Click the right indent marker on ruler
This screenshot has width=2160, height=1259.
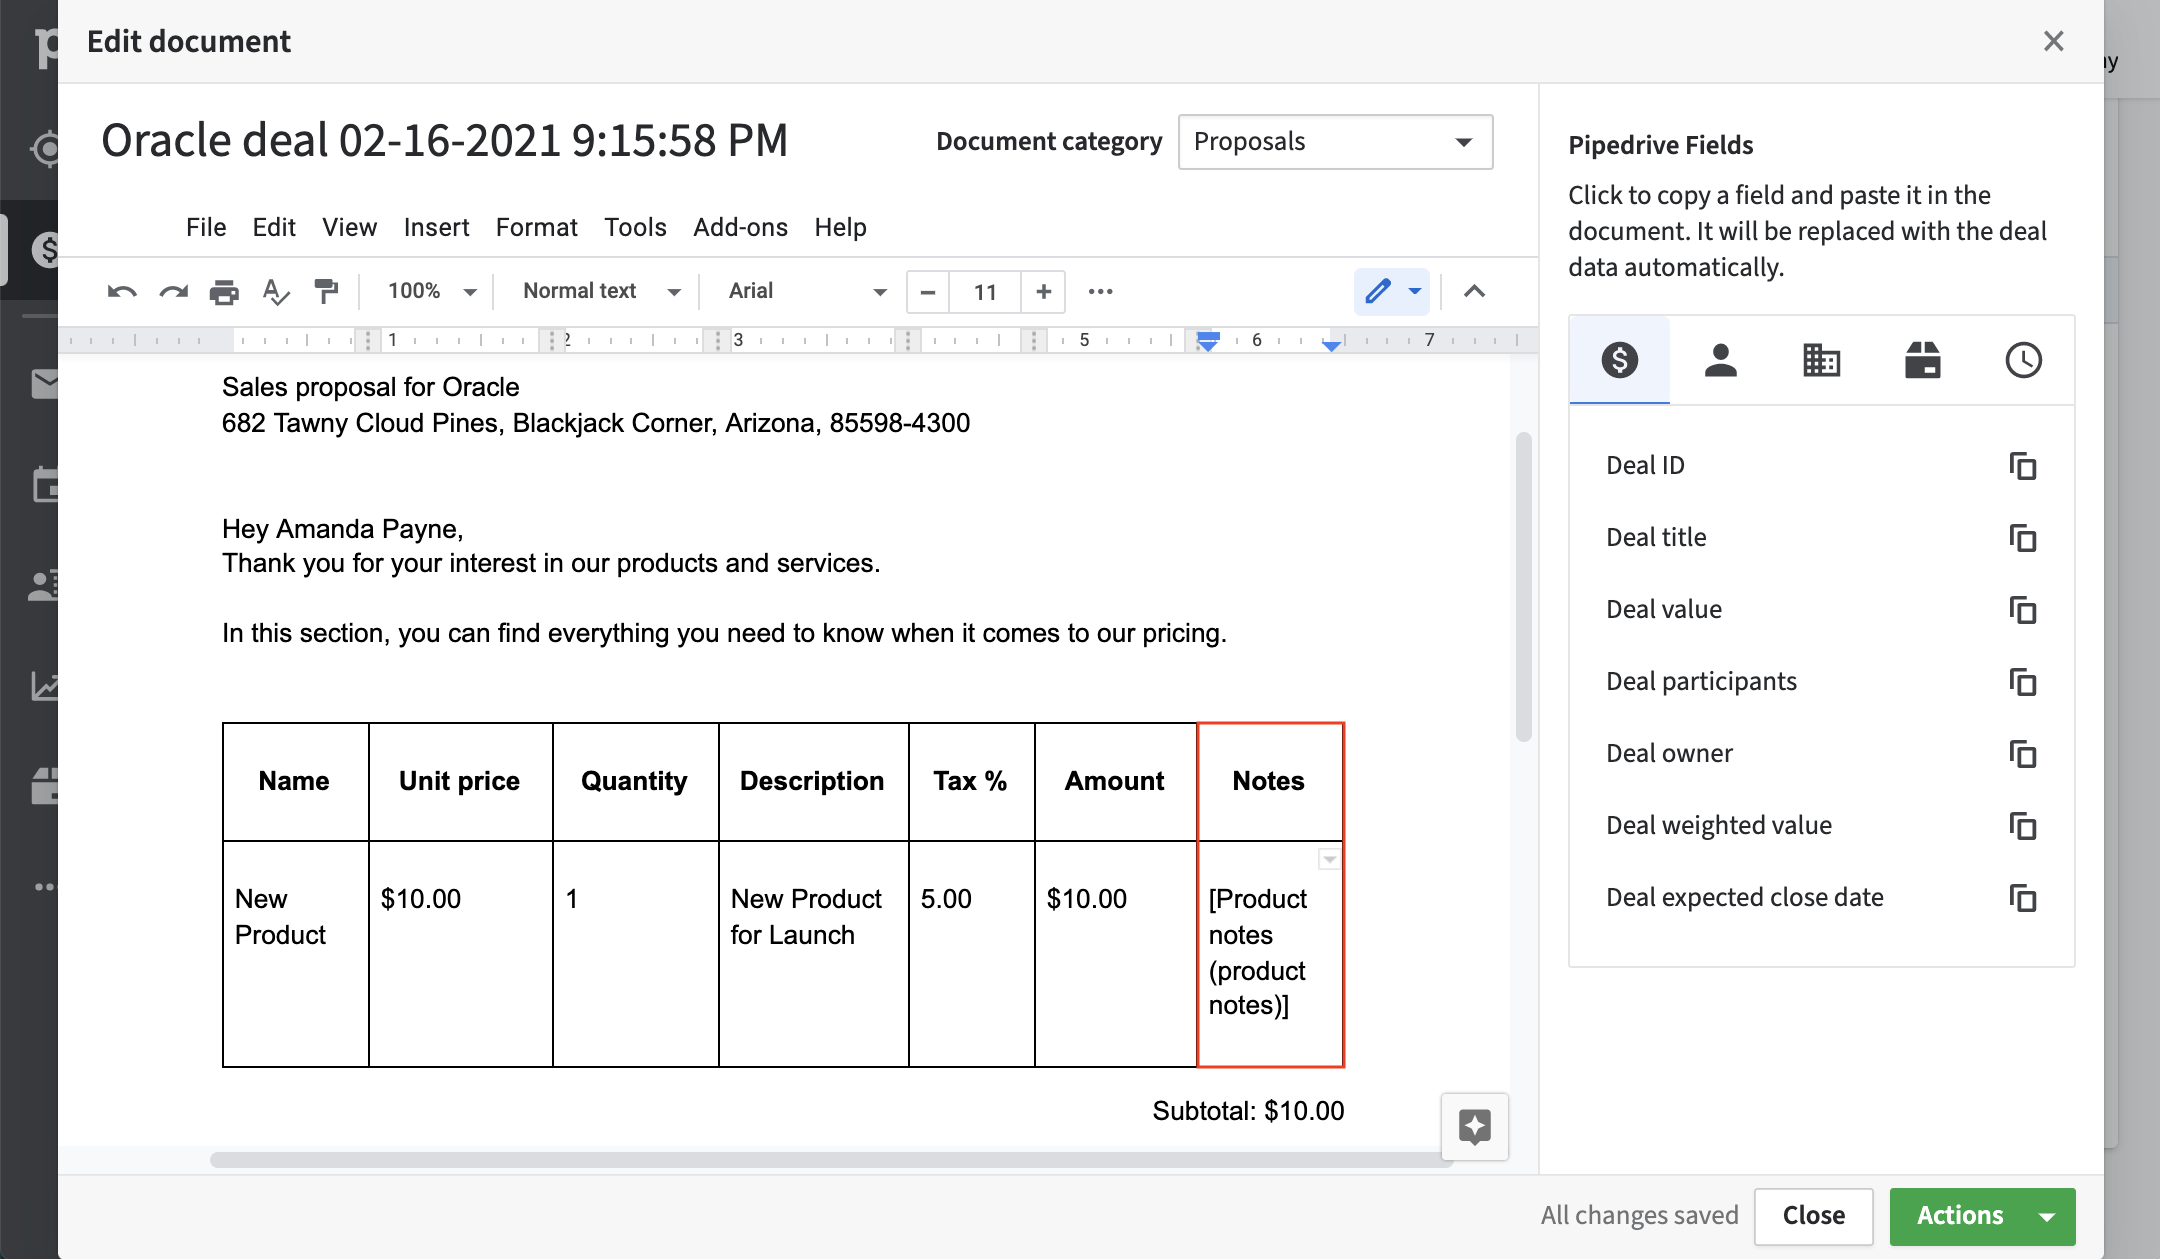1331,345
